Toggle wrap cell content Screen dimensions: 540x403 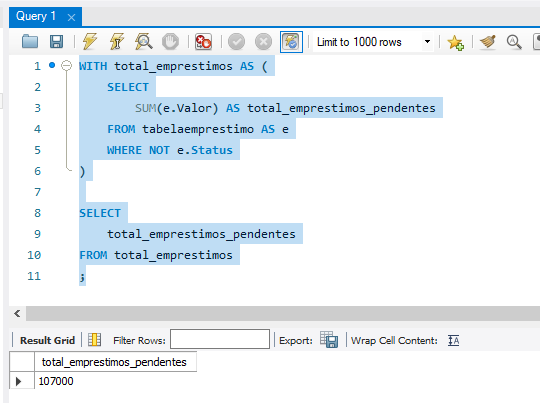click(454, 340)
